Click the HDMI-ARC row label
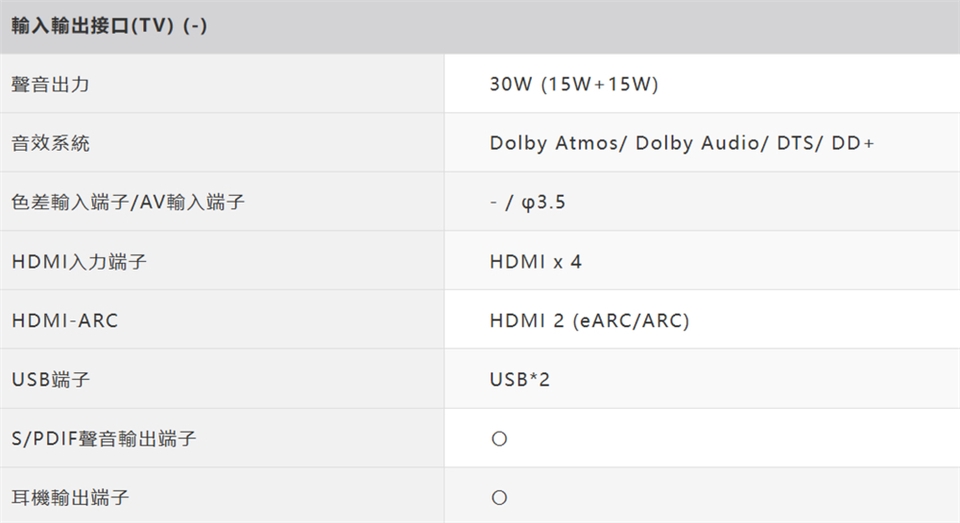The image size is (960, 523). click(x=65, y=321)
